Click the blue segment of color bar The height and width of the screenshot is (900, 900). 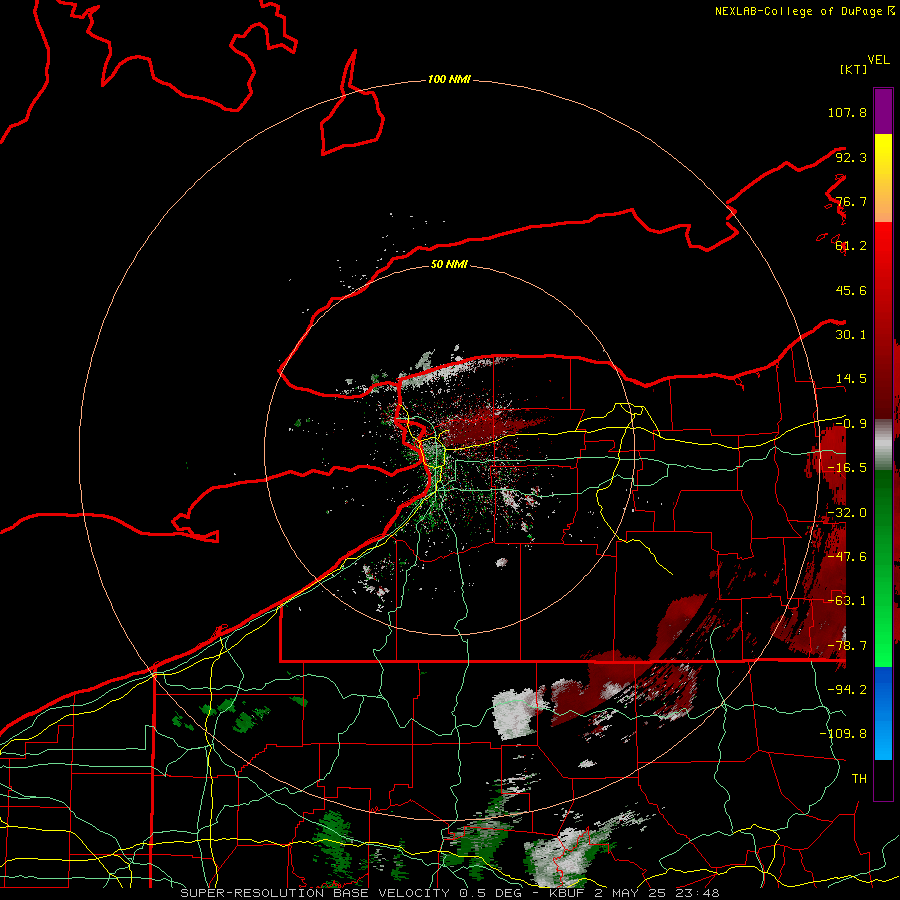[883, 713]
